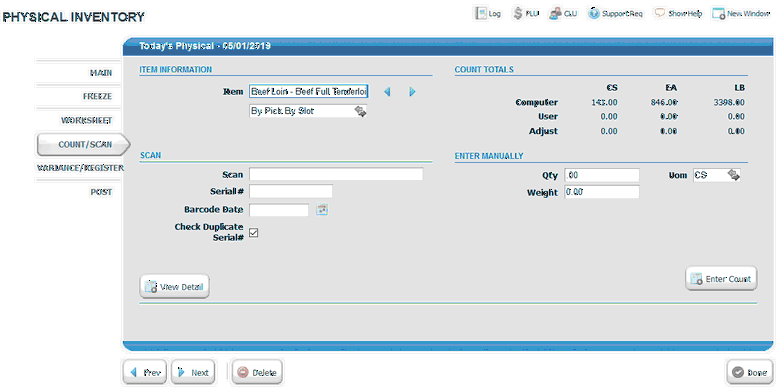Switch to the VARIANCE/REGISTER tab
The image size is (777, 390).
pos(80,168)
